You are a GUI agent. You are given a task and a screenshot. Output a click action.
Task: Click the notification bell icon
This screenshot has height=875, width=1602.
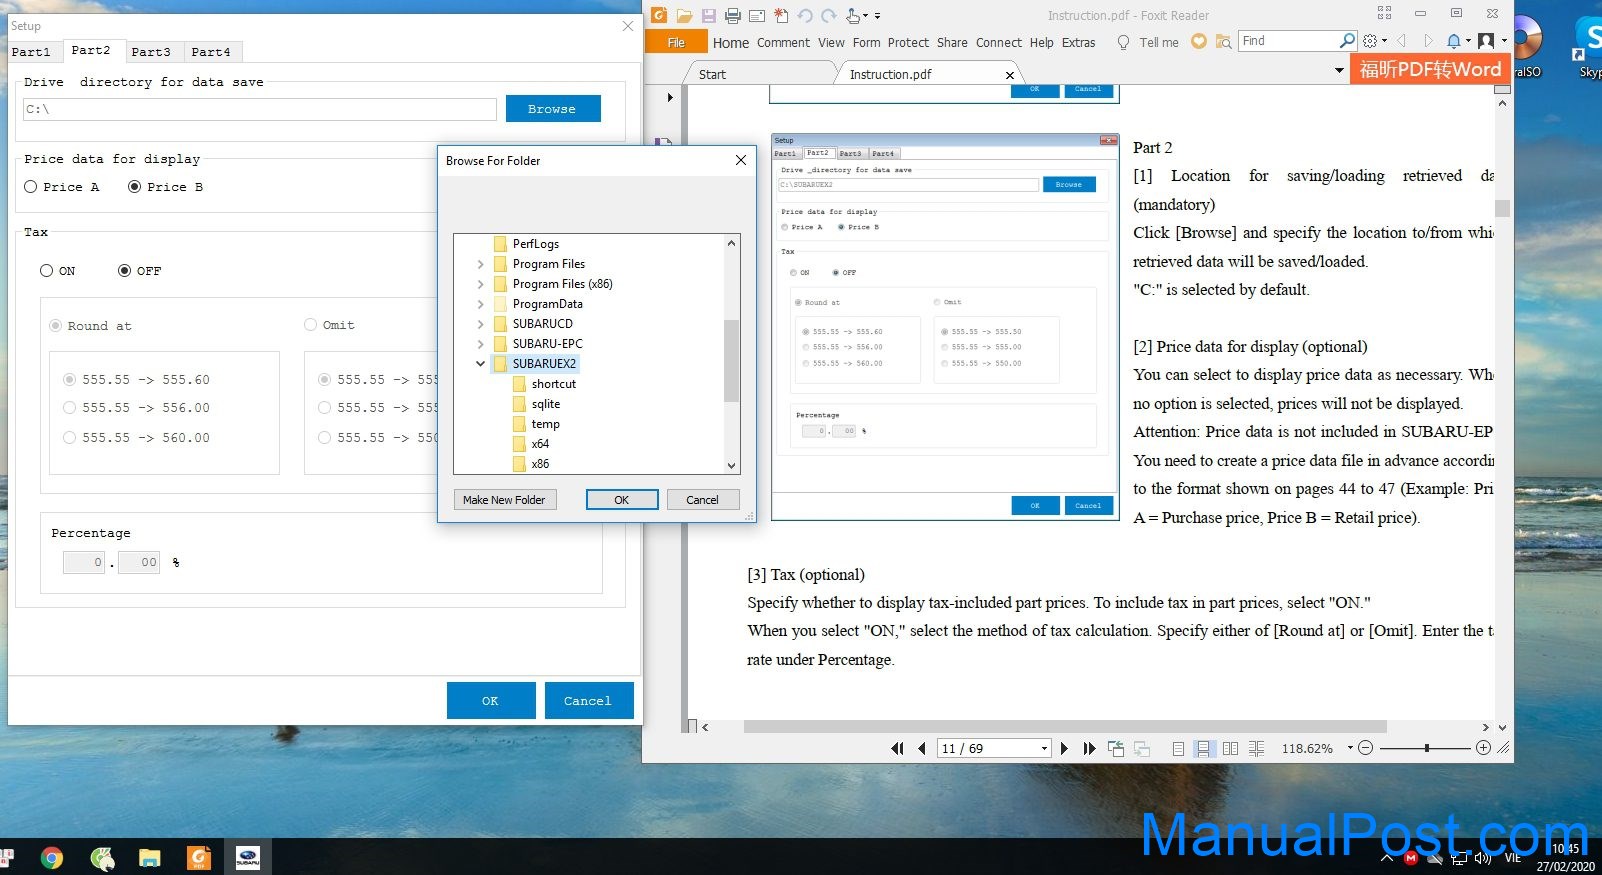1454,41
